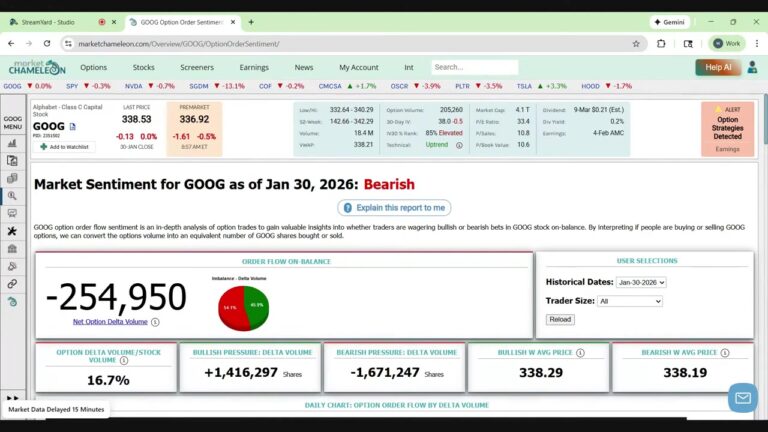The image size is (768, 432).
Task: Open browser extensions puzzle icon
Action: pyautogui.click(x=661, y=44)
